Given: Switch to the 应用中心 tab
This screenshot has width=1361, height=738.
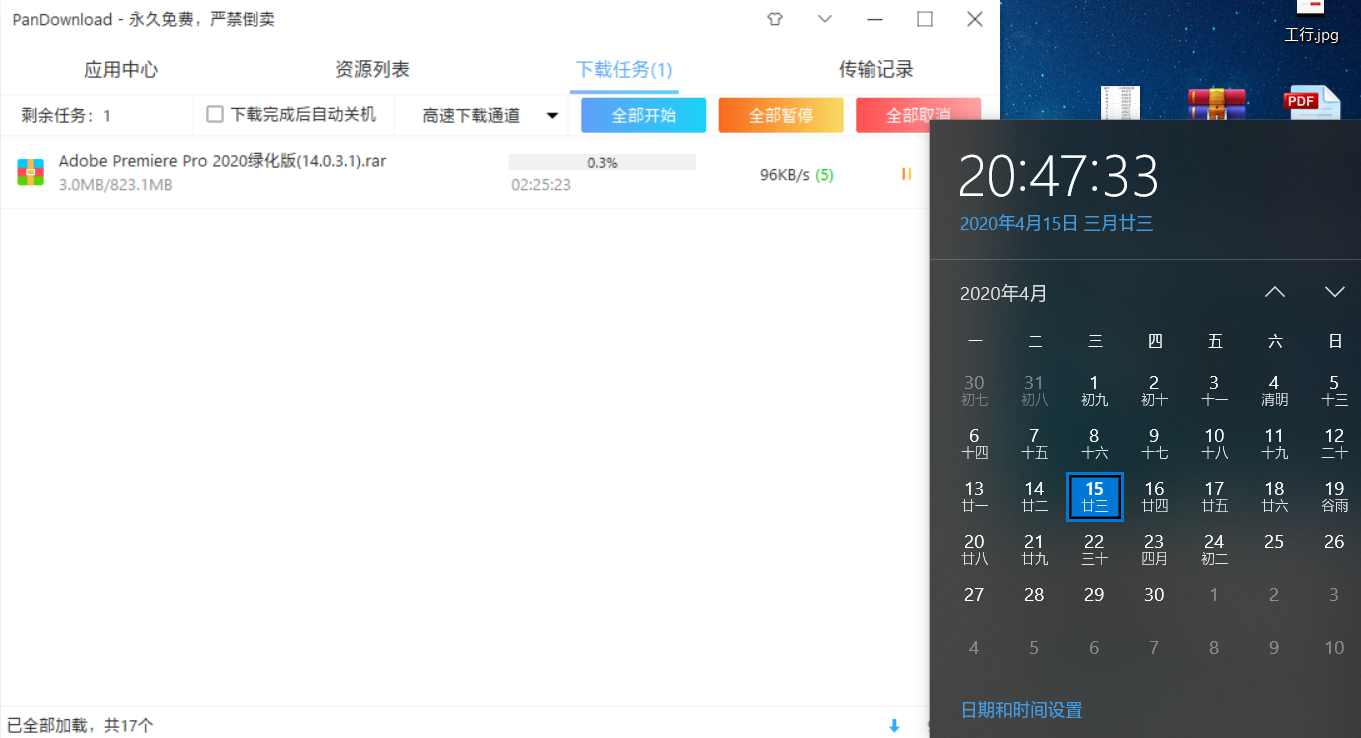Looking at the screenshot, I should pos(121,70).
